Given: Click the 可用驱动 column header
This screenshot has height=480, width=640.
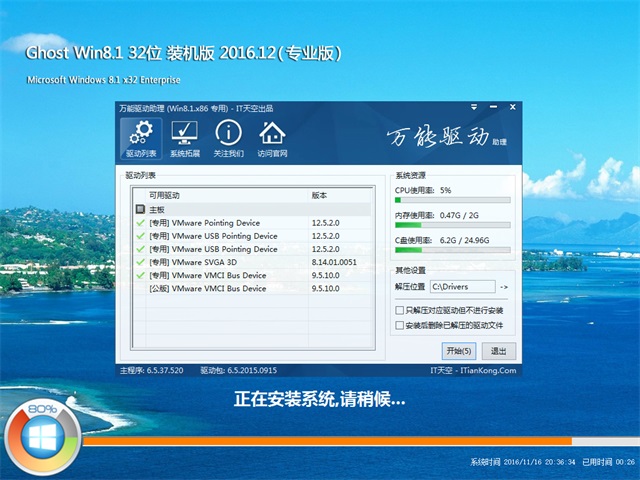Looking at the screenshot, I should [x=165, y=195].
